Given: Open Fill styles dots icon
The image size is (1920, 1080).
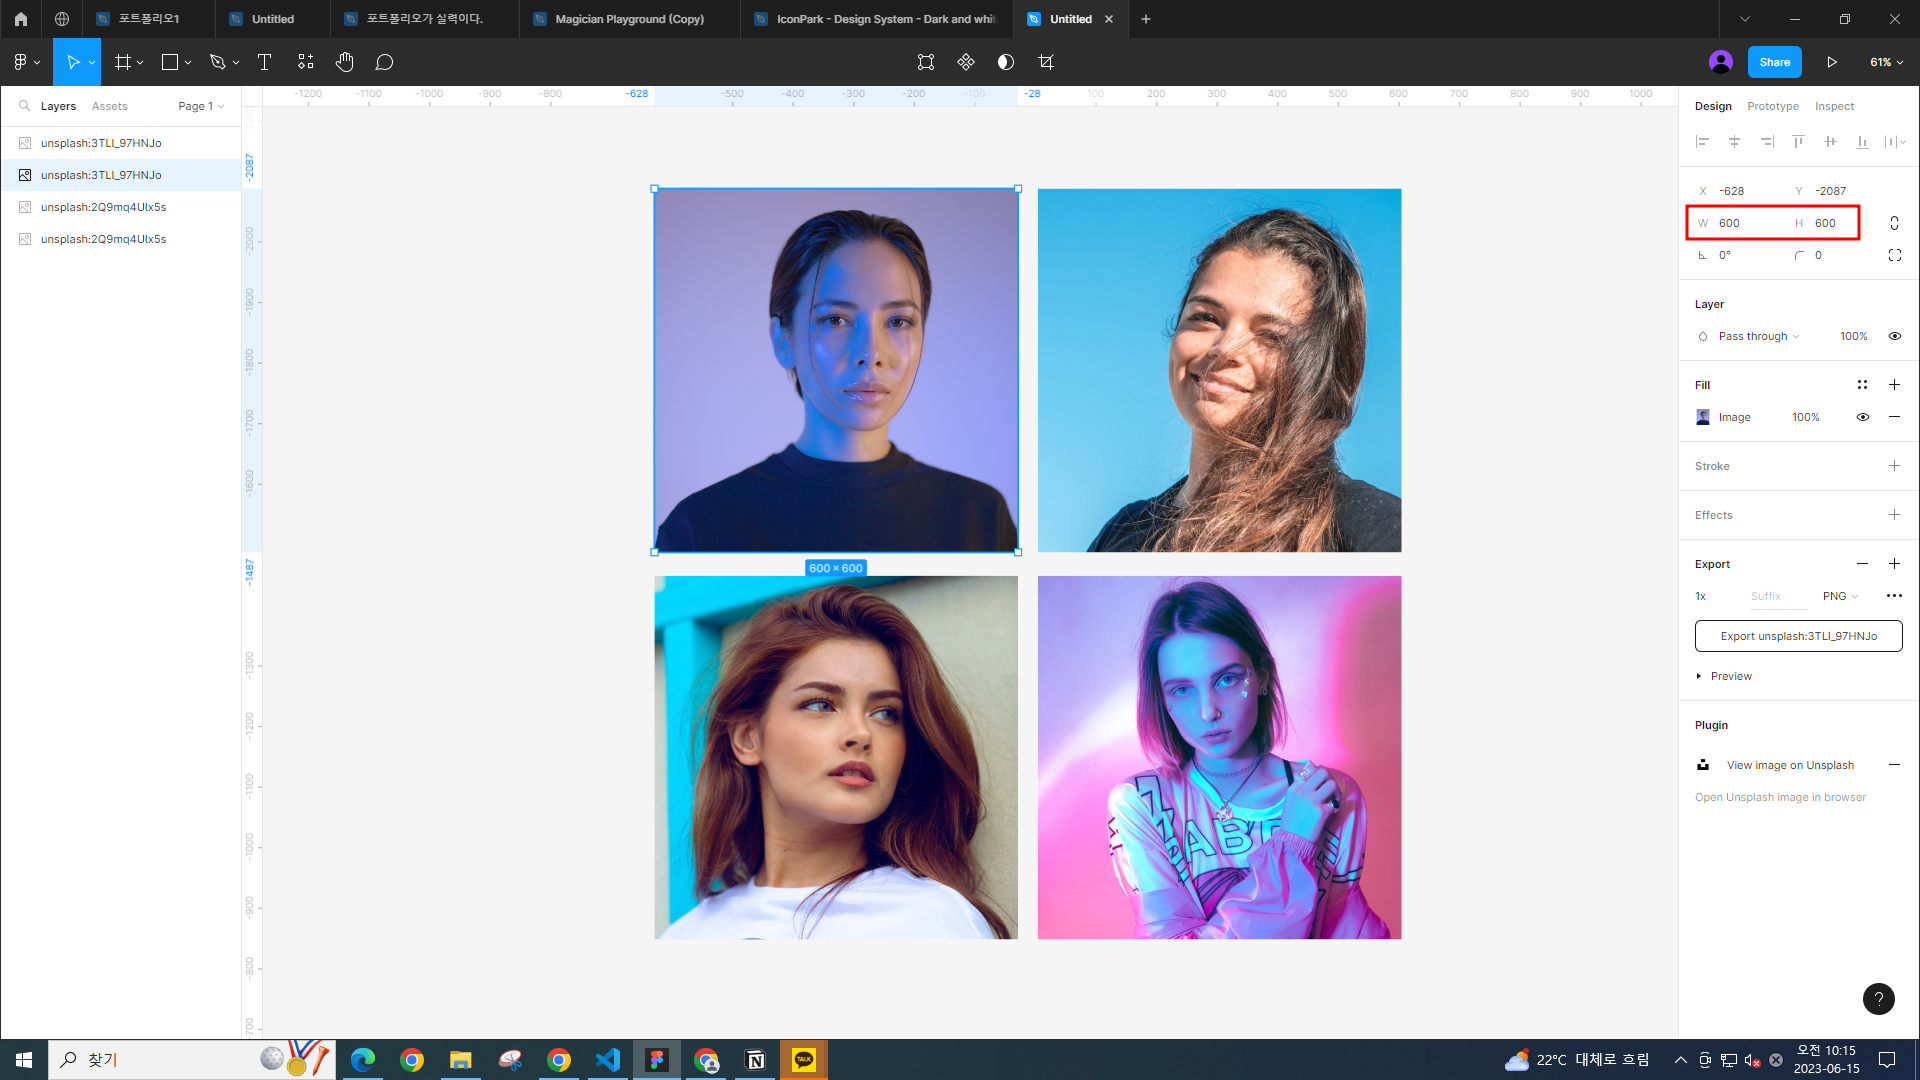Looking at the screenshot, I should (x=1862, y=385).
